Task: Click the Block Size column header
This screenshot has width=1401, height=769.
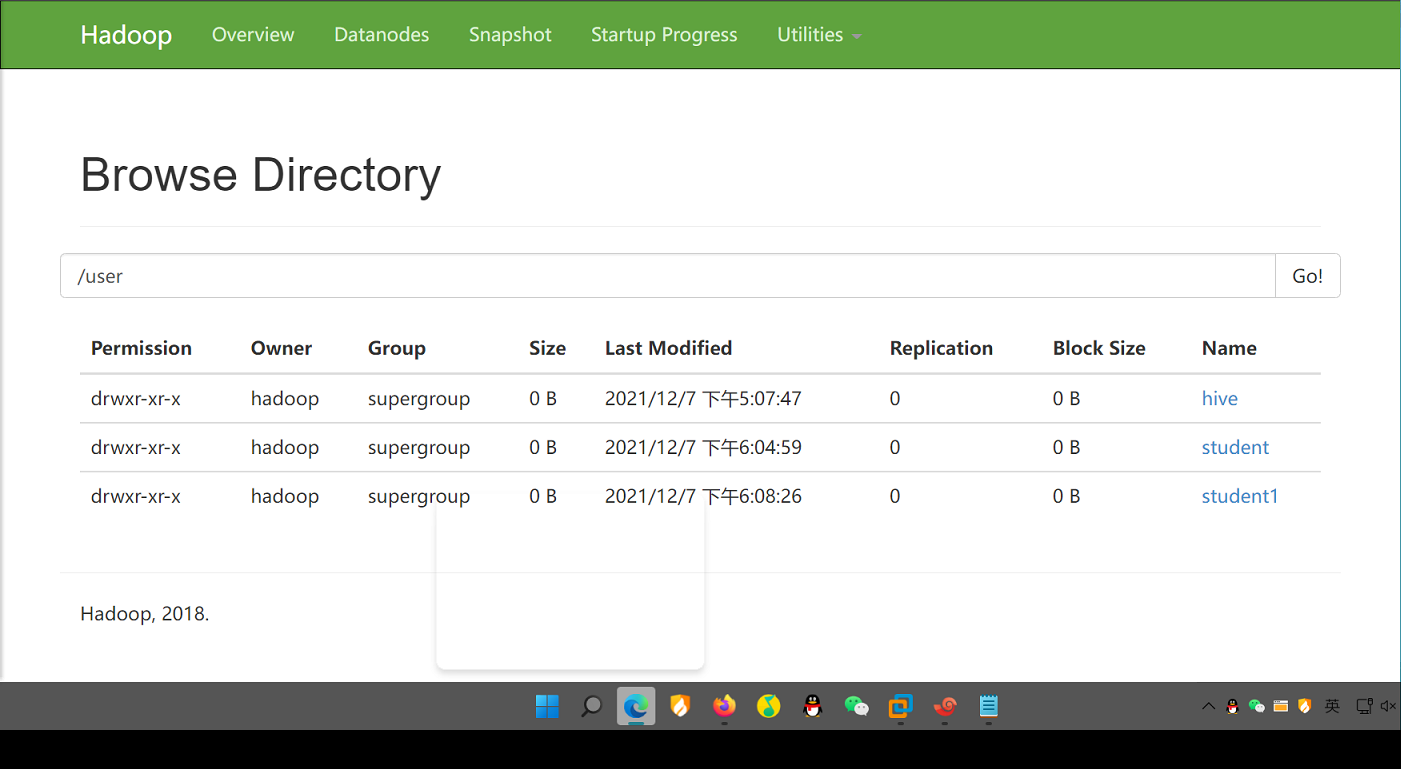Action: pyautogui.click(x=1099, y=348)
